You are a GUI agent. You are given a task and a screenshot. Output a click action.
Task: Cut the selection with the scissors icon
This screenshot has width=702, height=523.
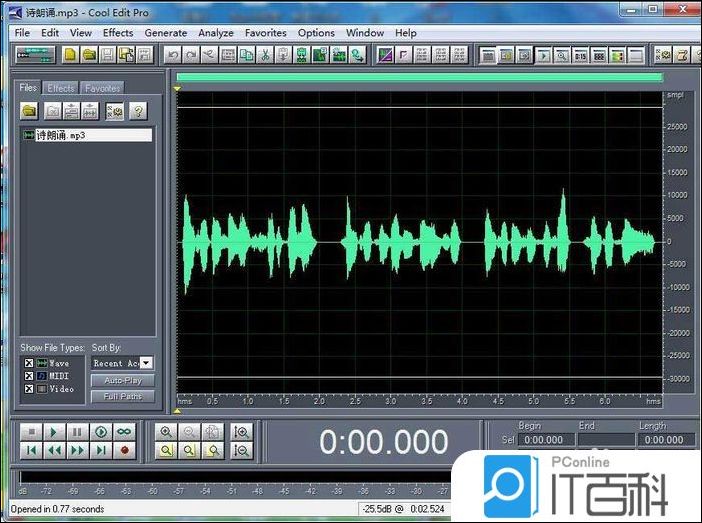(x=265, y=55)
